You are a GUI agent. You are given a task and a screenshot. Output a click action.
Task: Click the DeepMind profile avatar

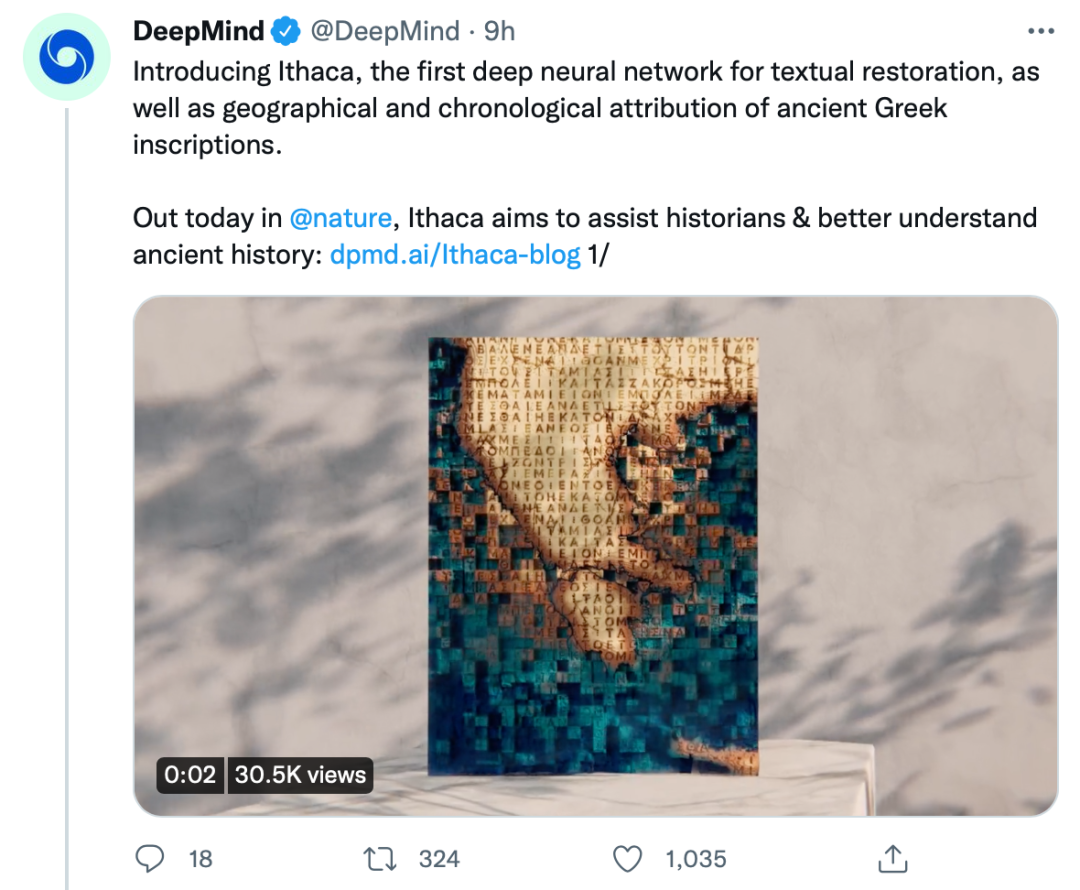pyautogui.click(x=66, y=58)
